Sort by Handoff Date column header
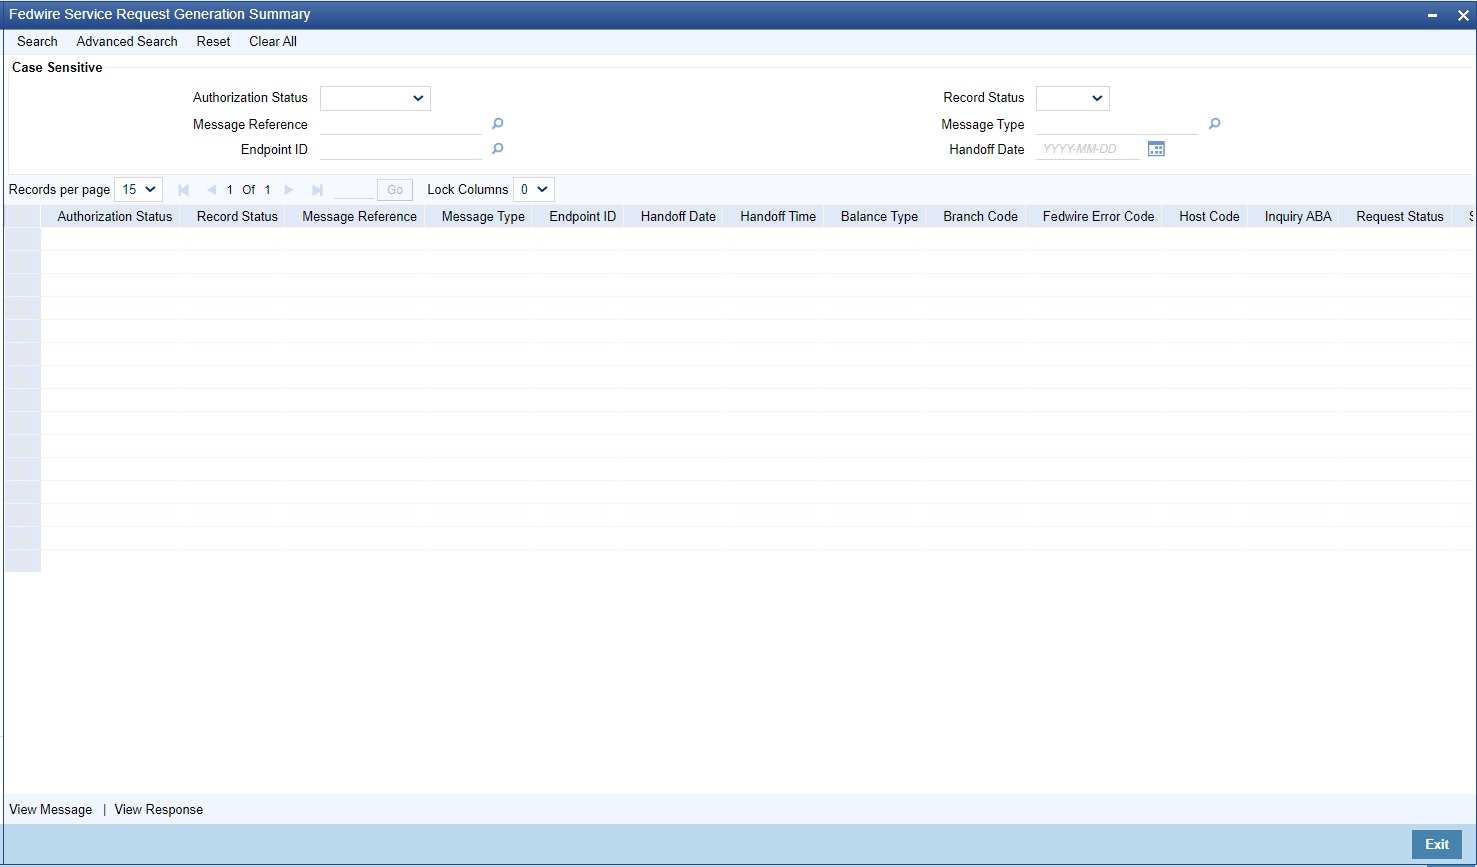Image resolution: width=1477 pixels, height=867 pixels. pos(678,217)
